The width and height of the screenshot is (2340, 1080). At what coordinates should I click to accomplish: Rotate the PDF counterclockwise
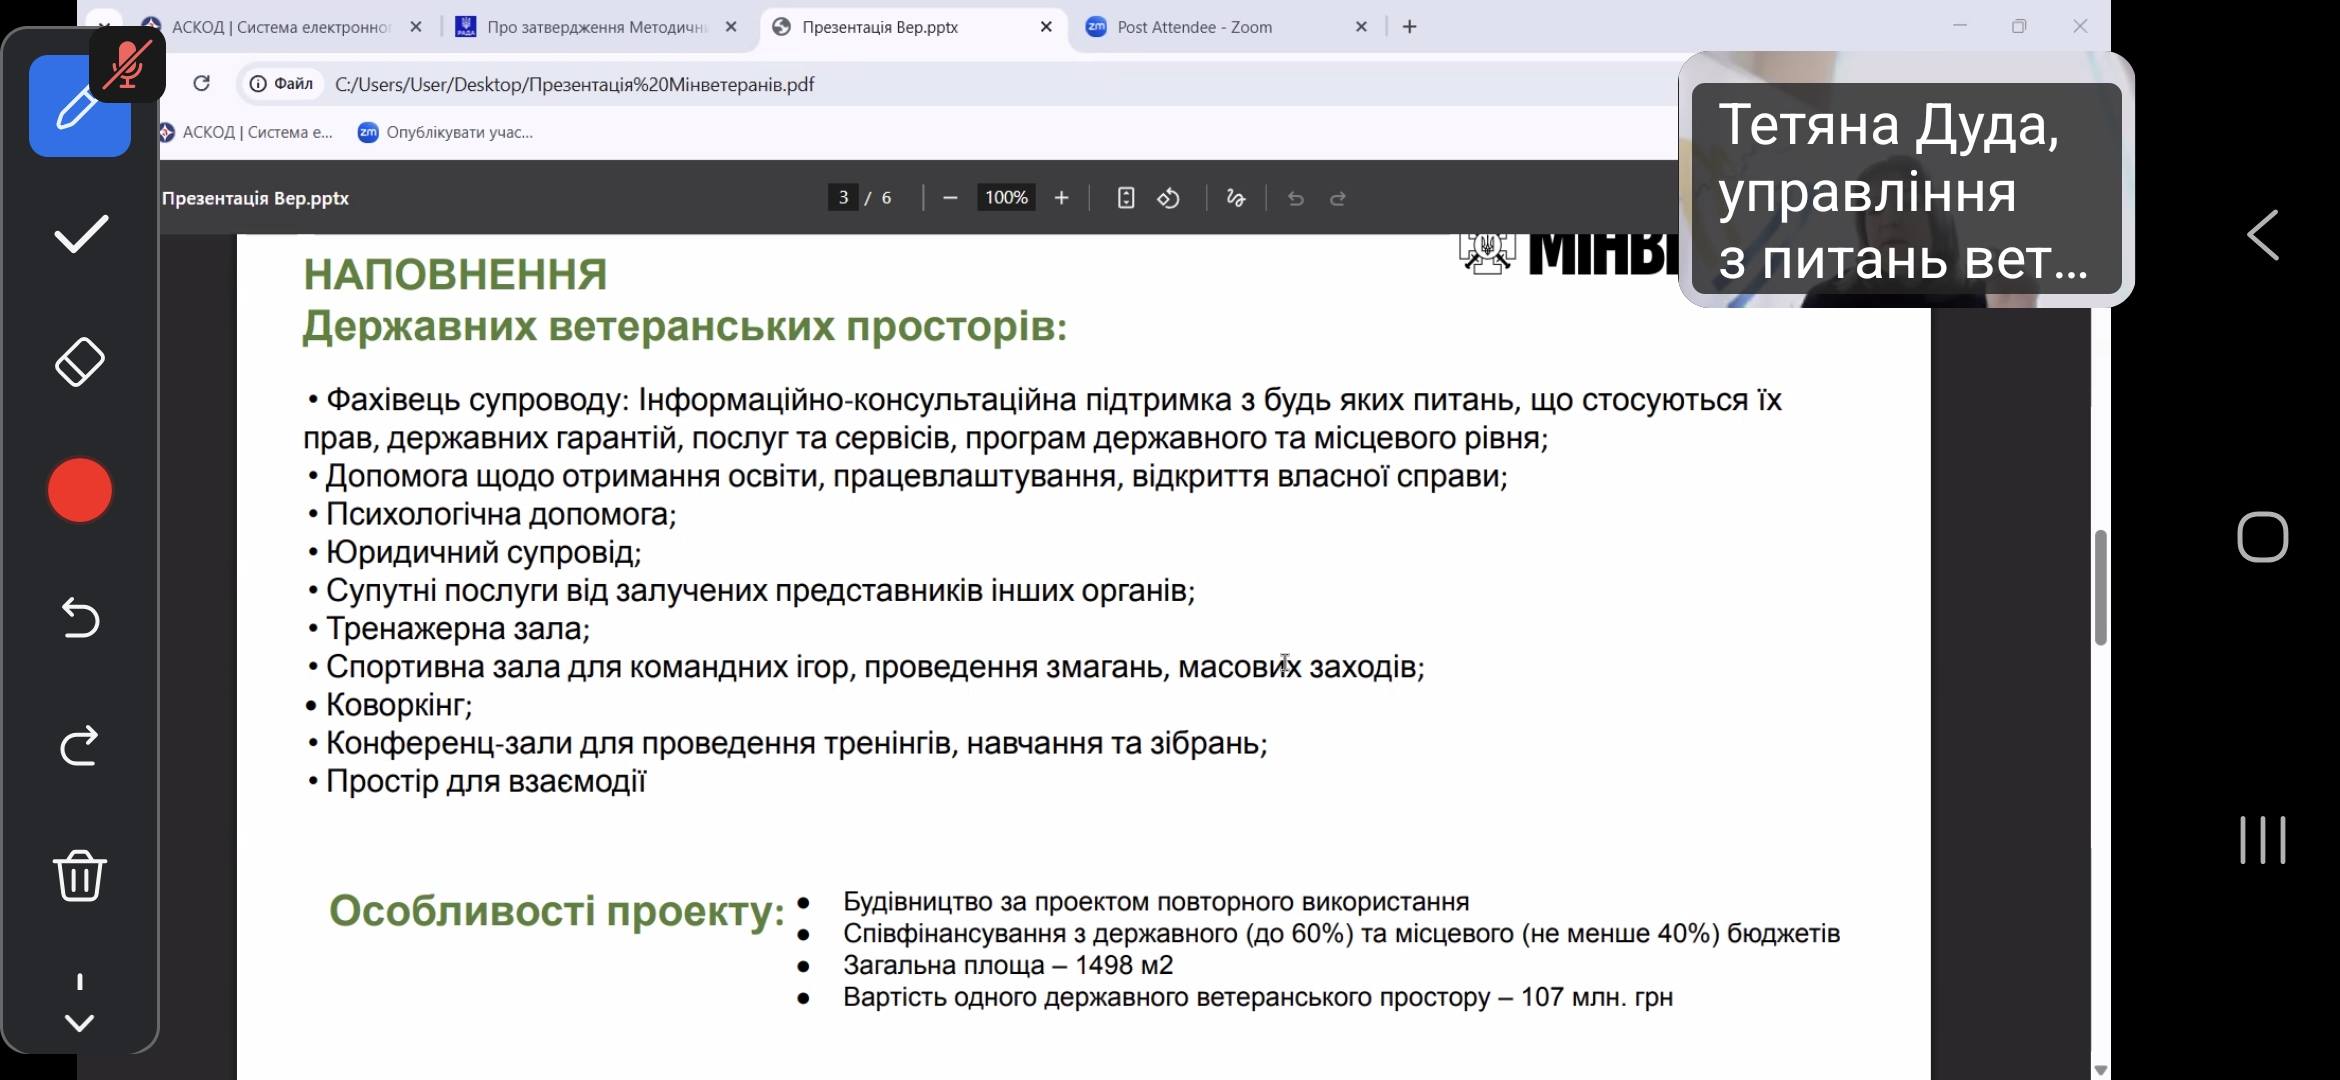pyautogui.click(x=1169, y=198)
